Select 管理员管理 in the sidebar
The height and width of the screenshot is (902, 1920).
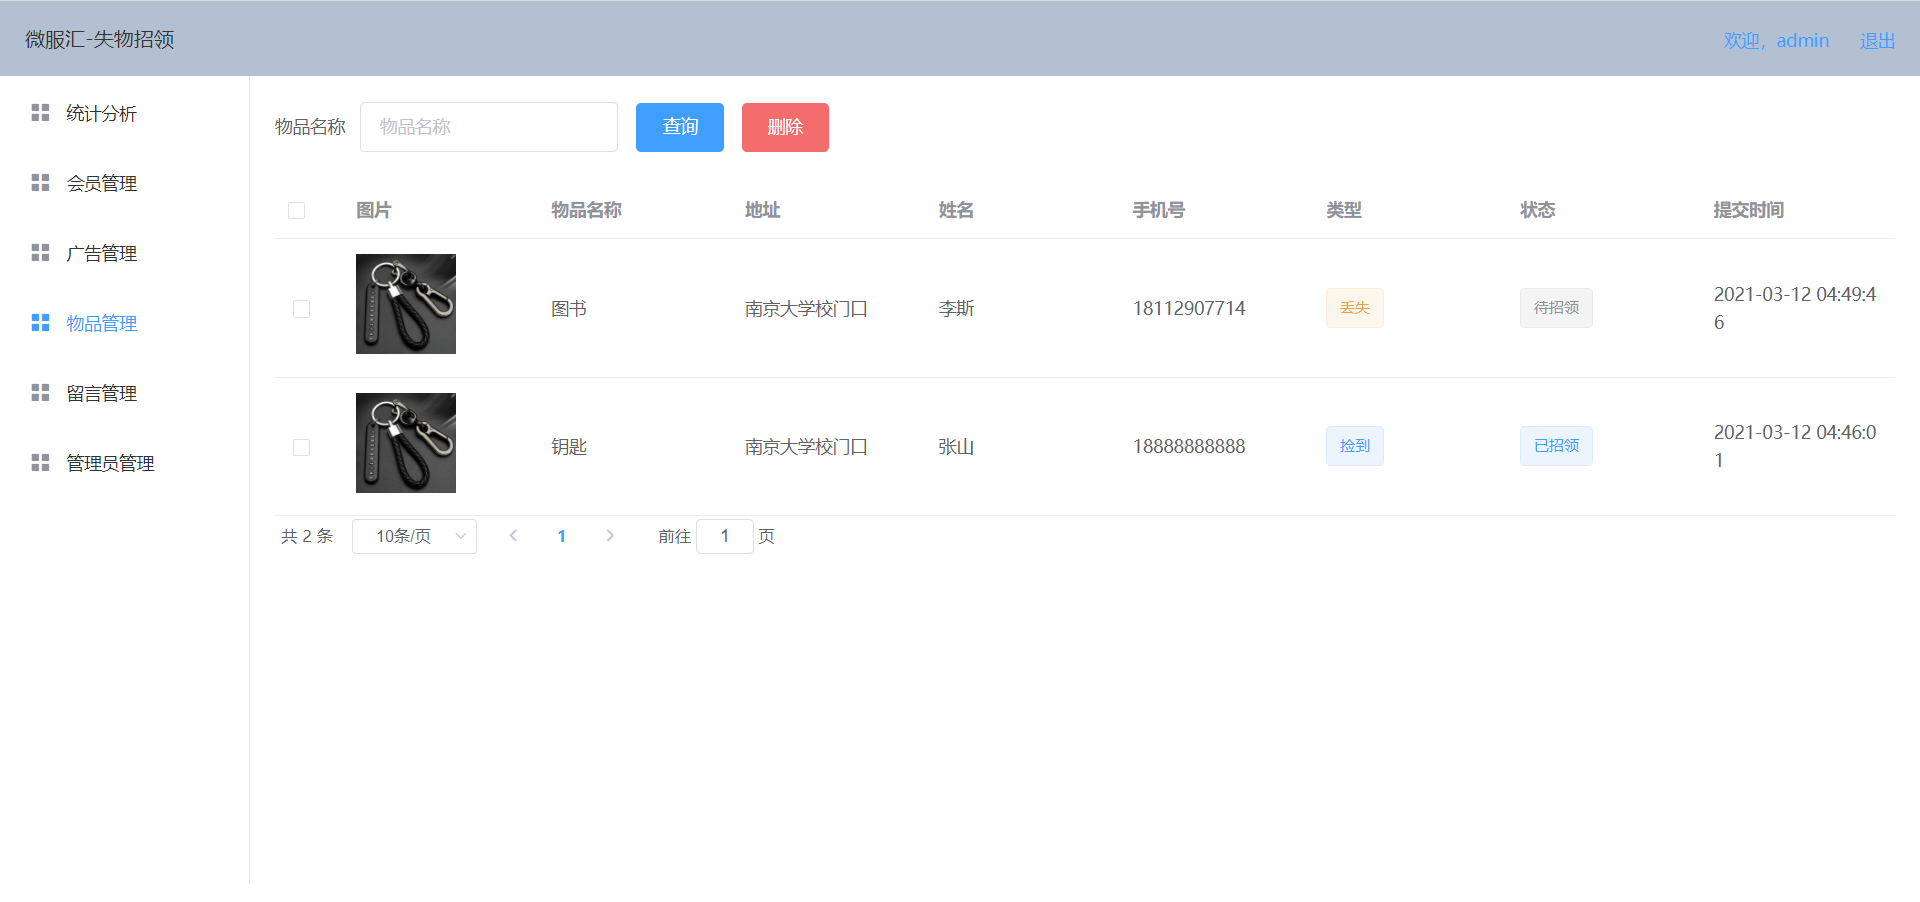110,462
